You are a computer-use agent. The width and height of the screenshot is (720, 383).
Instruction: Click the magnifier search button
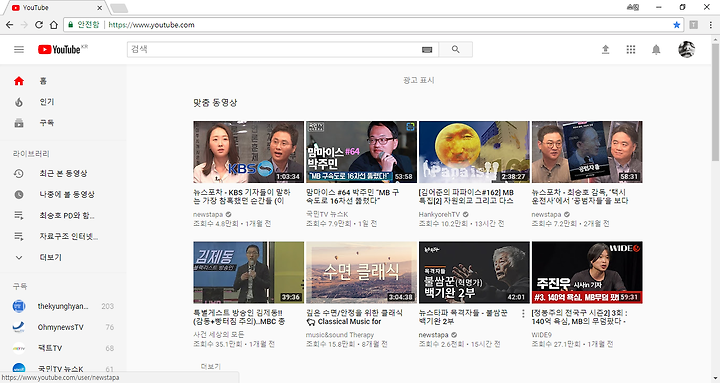(456, 49)
